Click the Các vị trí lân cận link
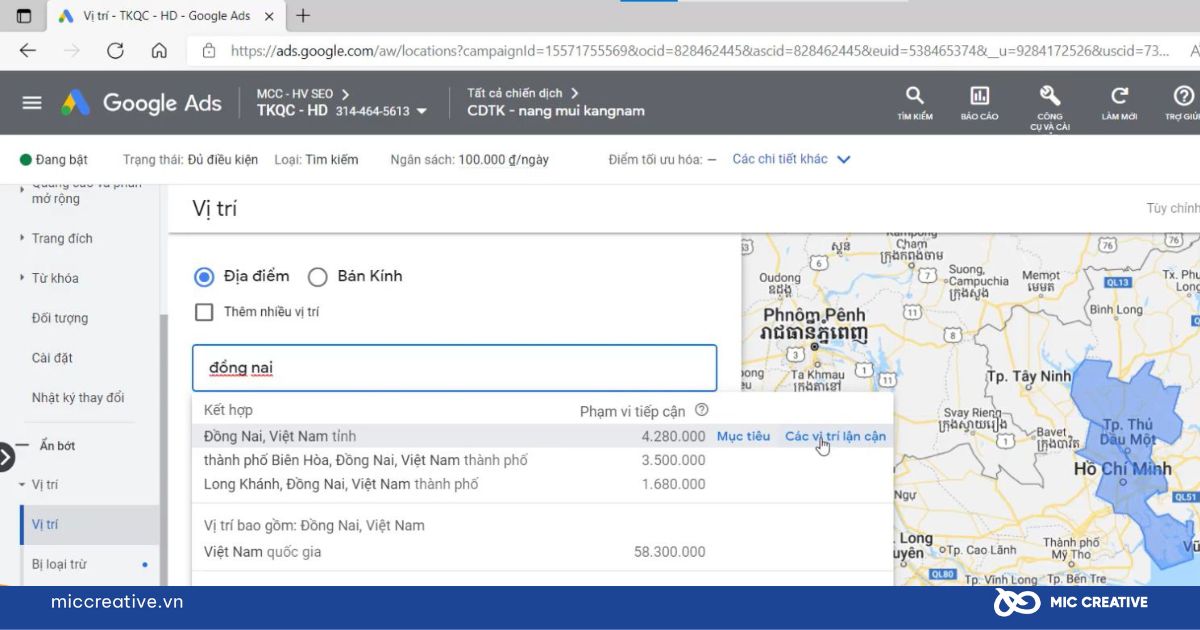1200x630 pixels. point(835,436)
